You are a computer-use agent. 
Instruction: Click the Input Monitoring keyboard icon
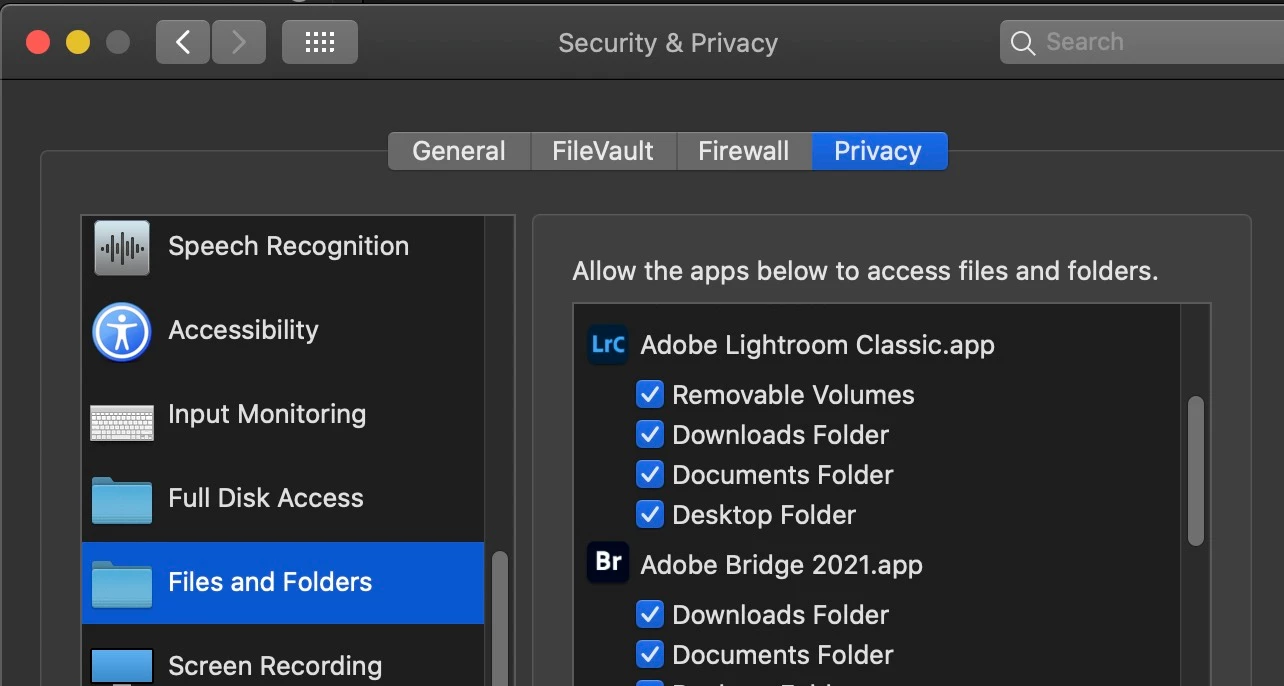pos(122,422)
